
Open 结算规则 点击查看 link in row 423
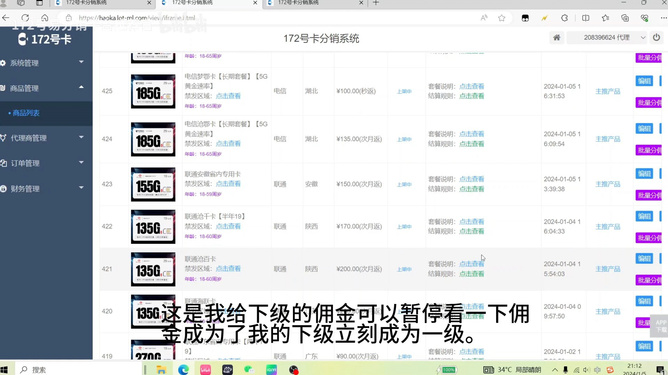(472, 189)
